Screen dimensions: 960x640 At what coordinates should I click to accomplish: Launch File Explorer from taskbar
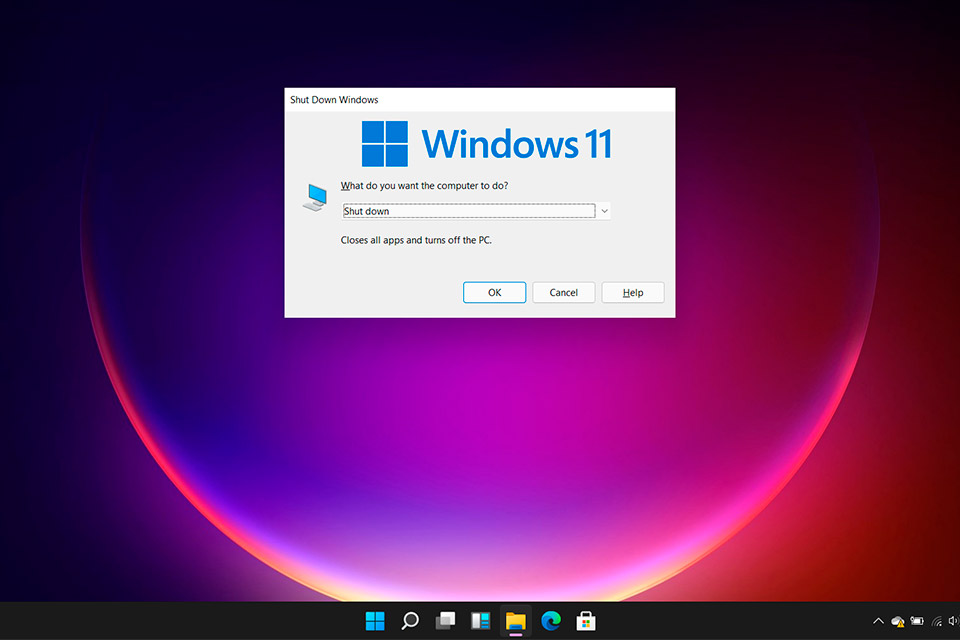[516, 621]
